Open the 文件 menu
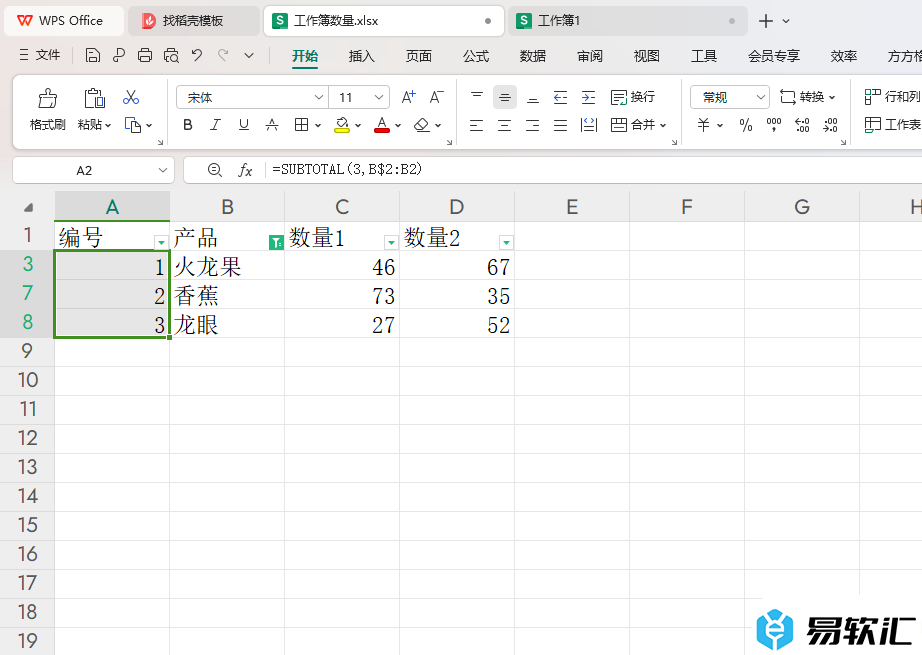The image size is (922, 655). click(x=40, y=55)
